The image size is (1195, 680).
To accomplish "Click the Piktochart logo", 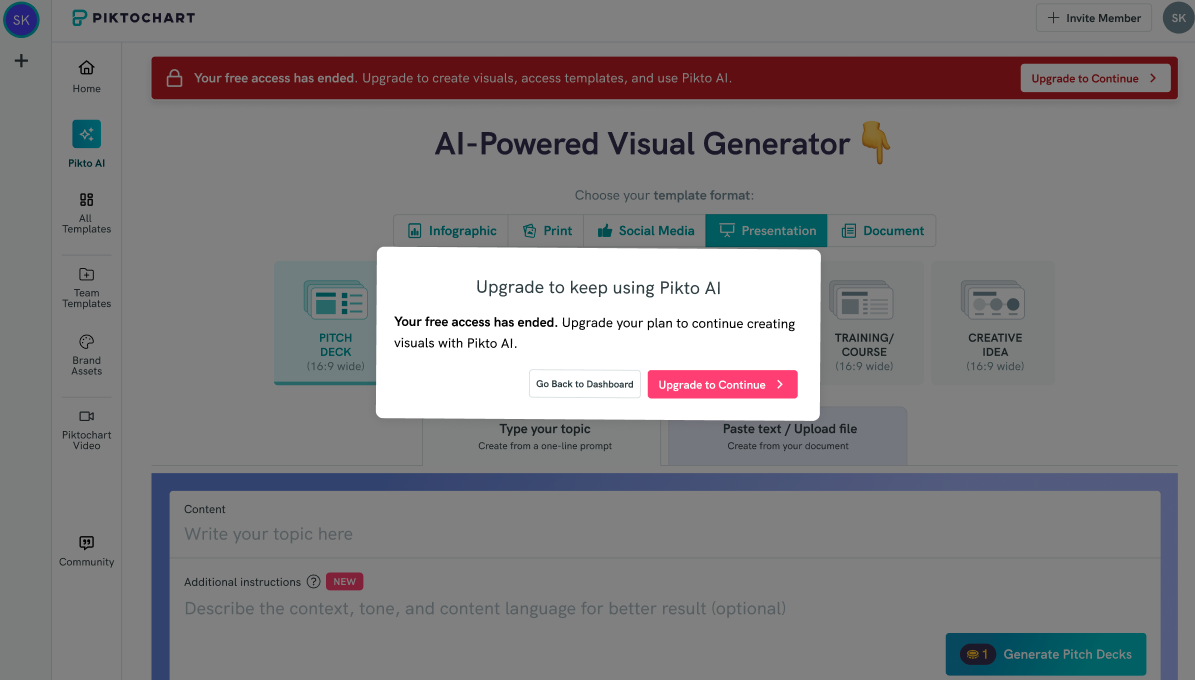I will pos(133,18).
